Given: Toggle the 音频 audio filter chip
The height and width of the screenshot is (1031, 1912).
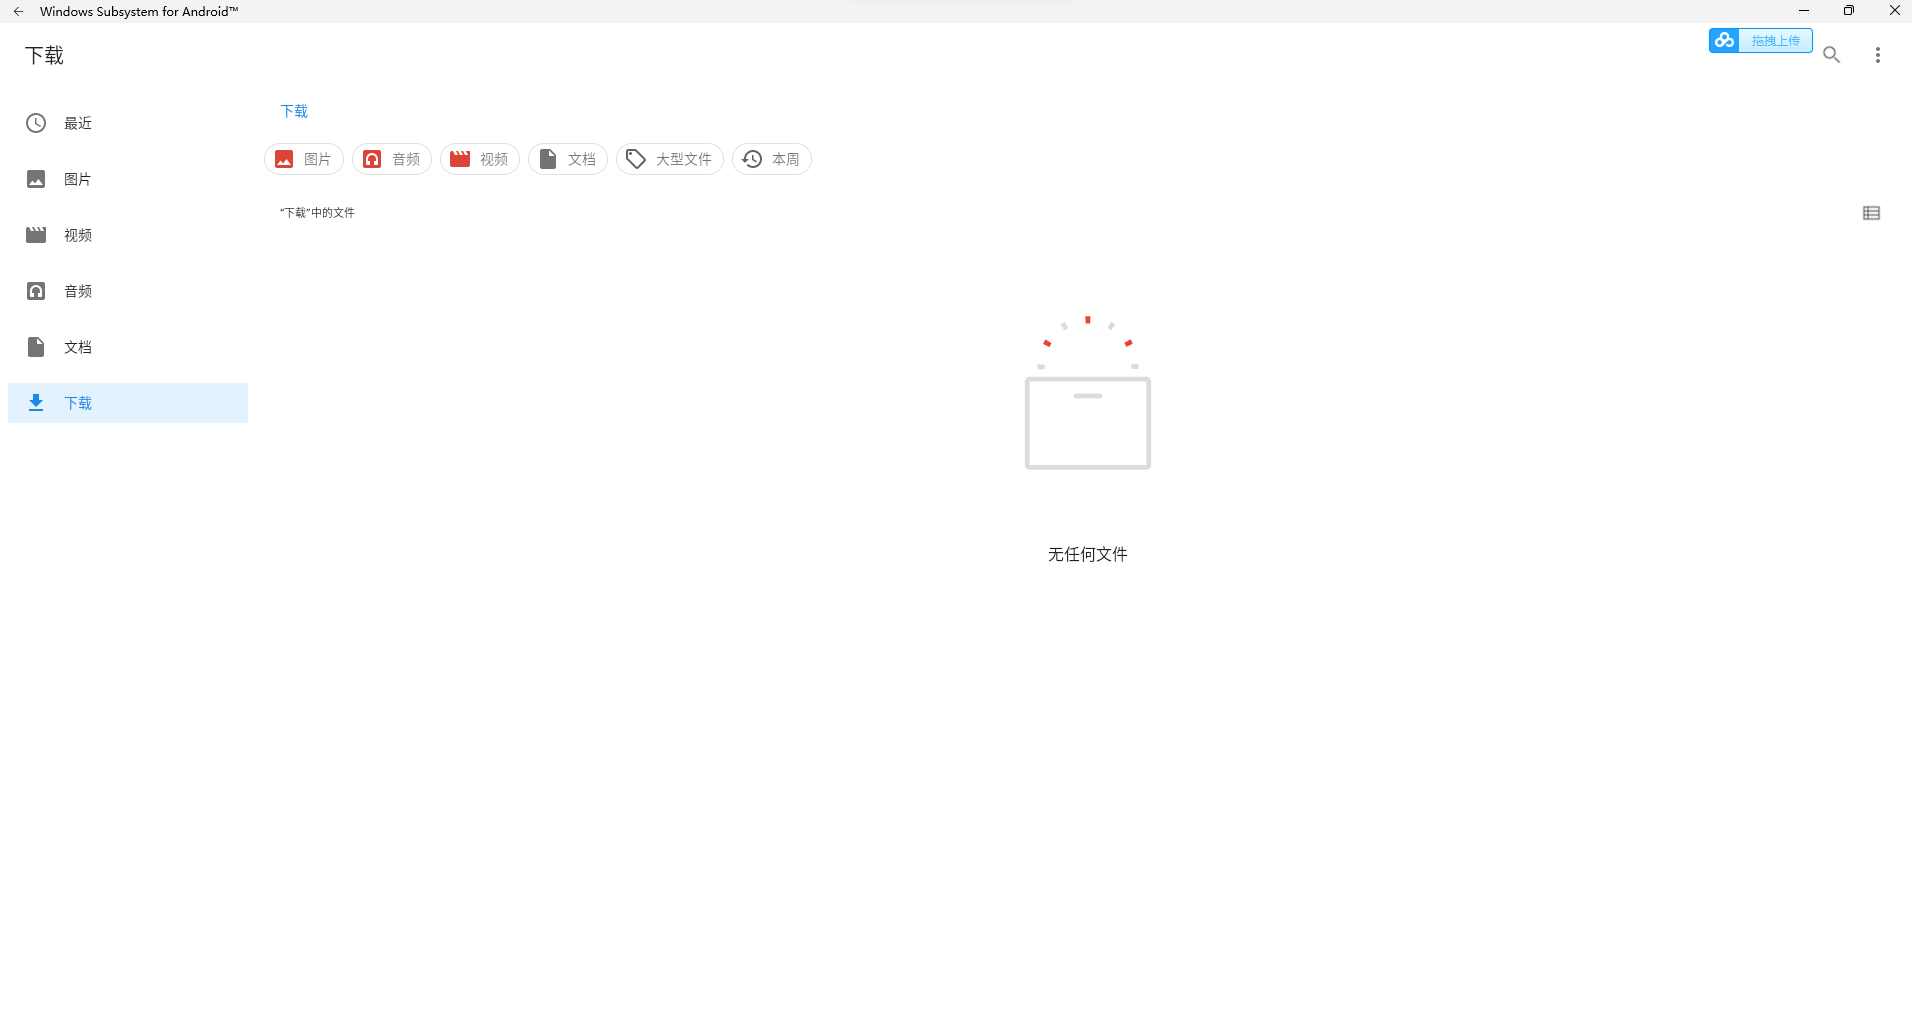Looking at the screenshot, I should [x=392, y=159].
